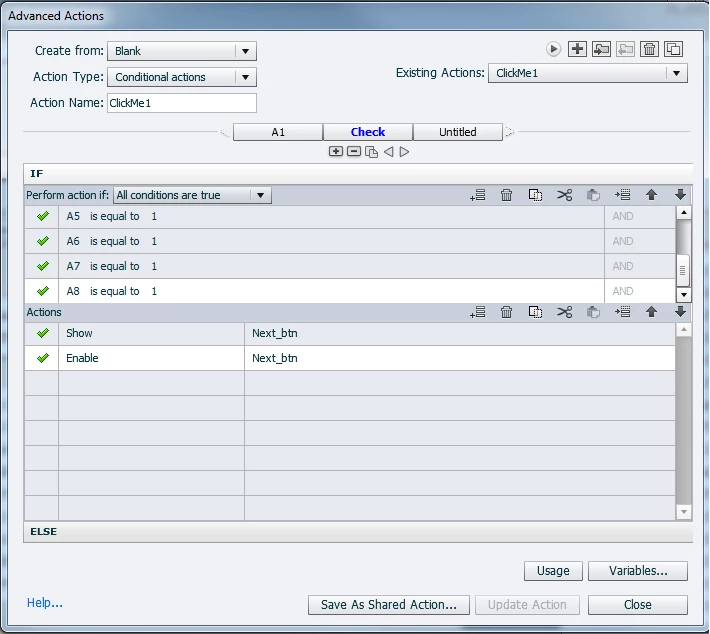Open the Variables dialog button
Viewport: 710px width, 634px height.
[638, 571]
